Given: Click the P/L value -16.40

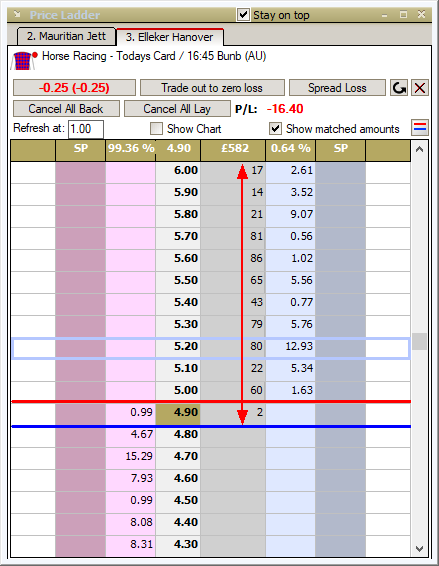Looking at the screenshot, I should click(285, 109).
